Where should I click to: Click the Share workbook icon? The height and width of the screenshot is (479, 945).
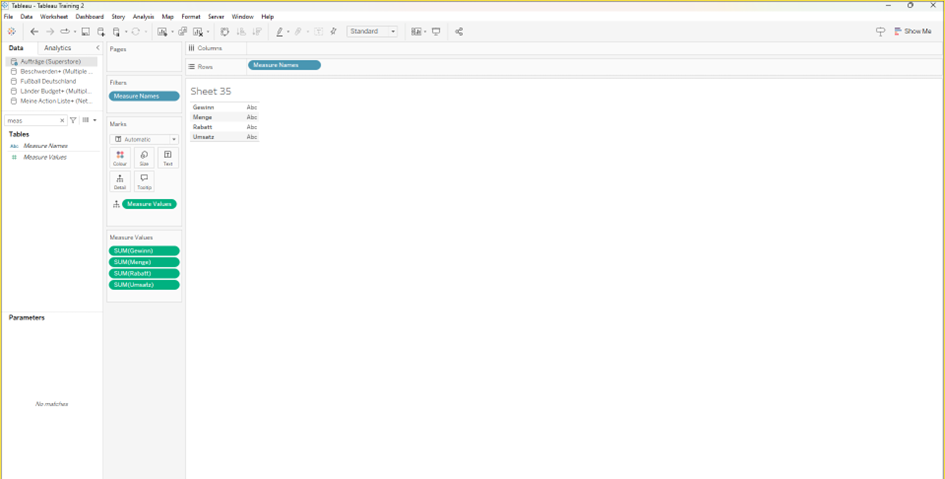459,31
